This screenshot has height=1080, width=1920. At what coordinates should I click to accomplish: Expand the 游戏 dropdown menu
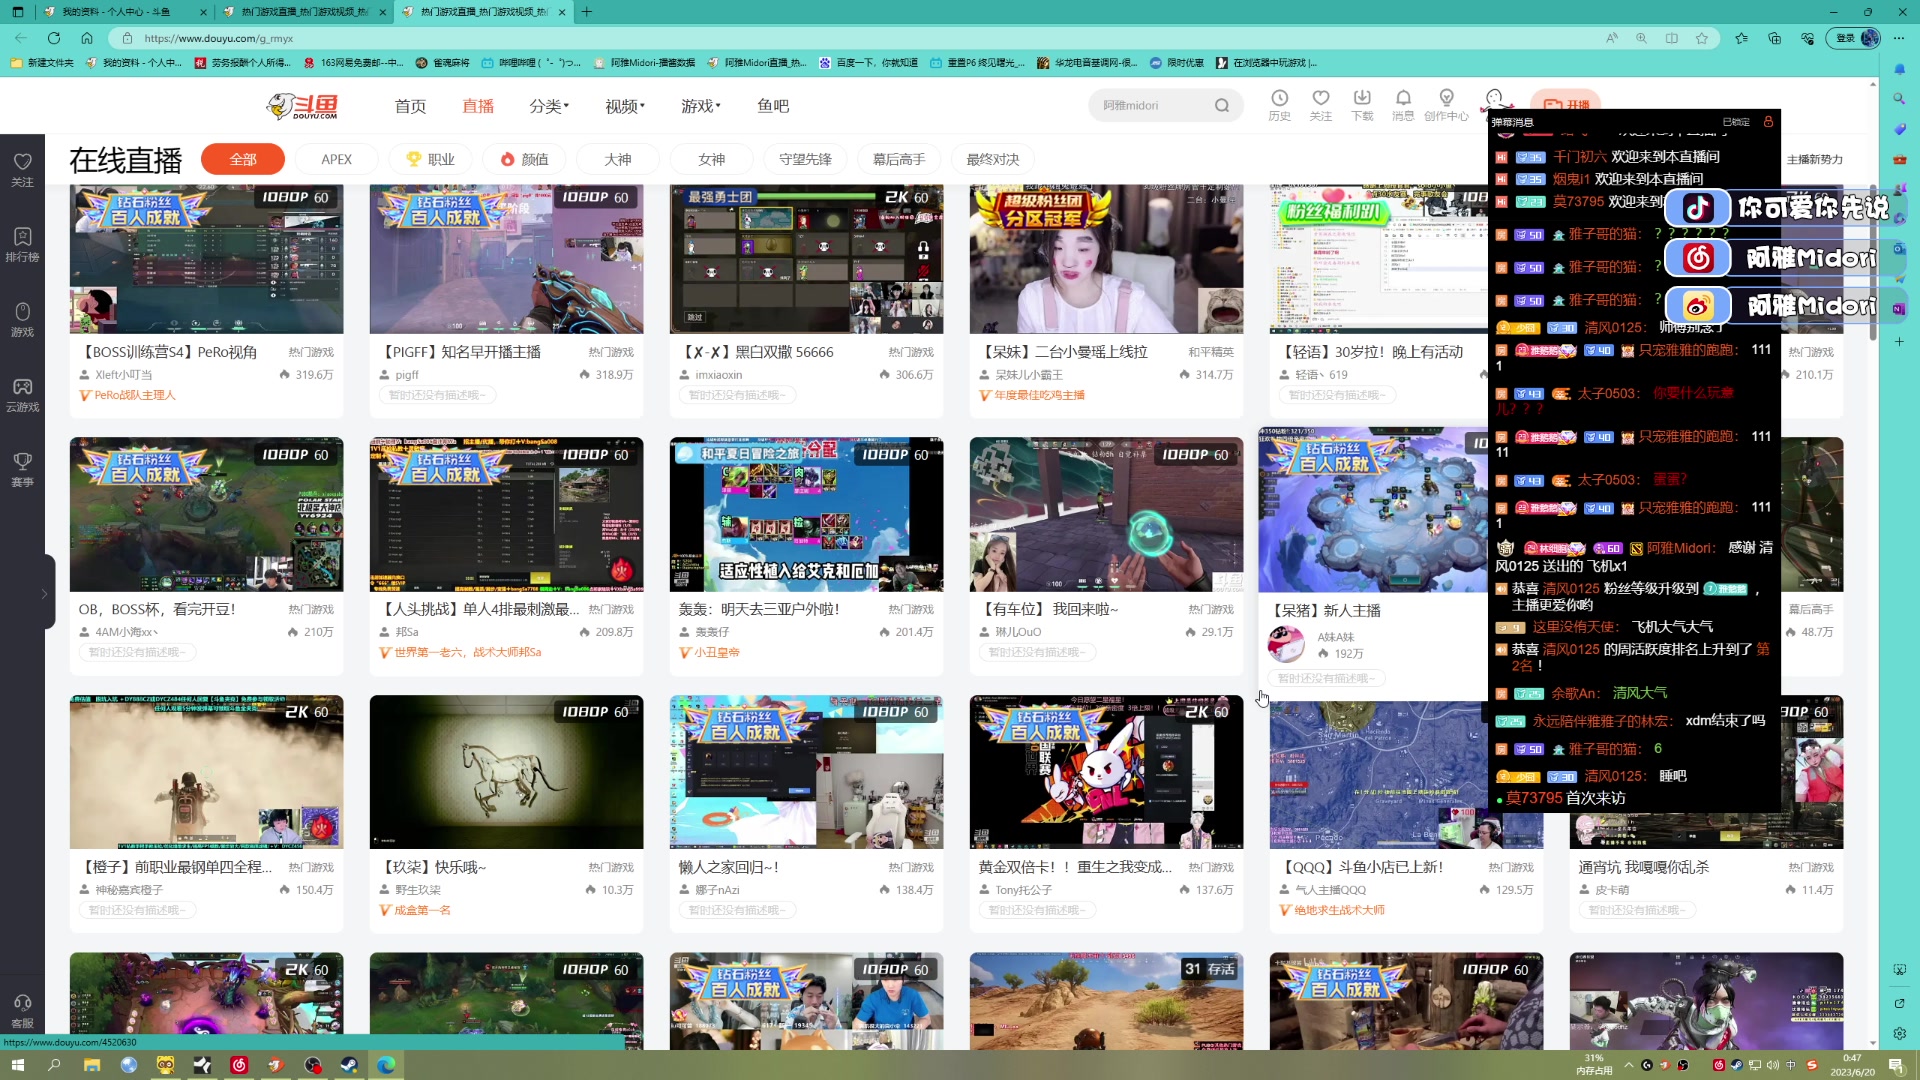700,106
